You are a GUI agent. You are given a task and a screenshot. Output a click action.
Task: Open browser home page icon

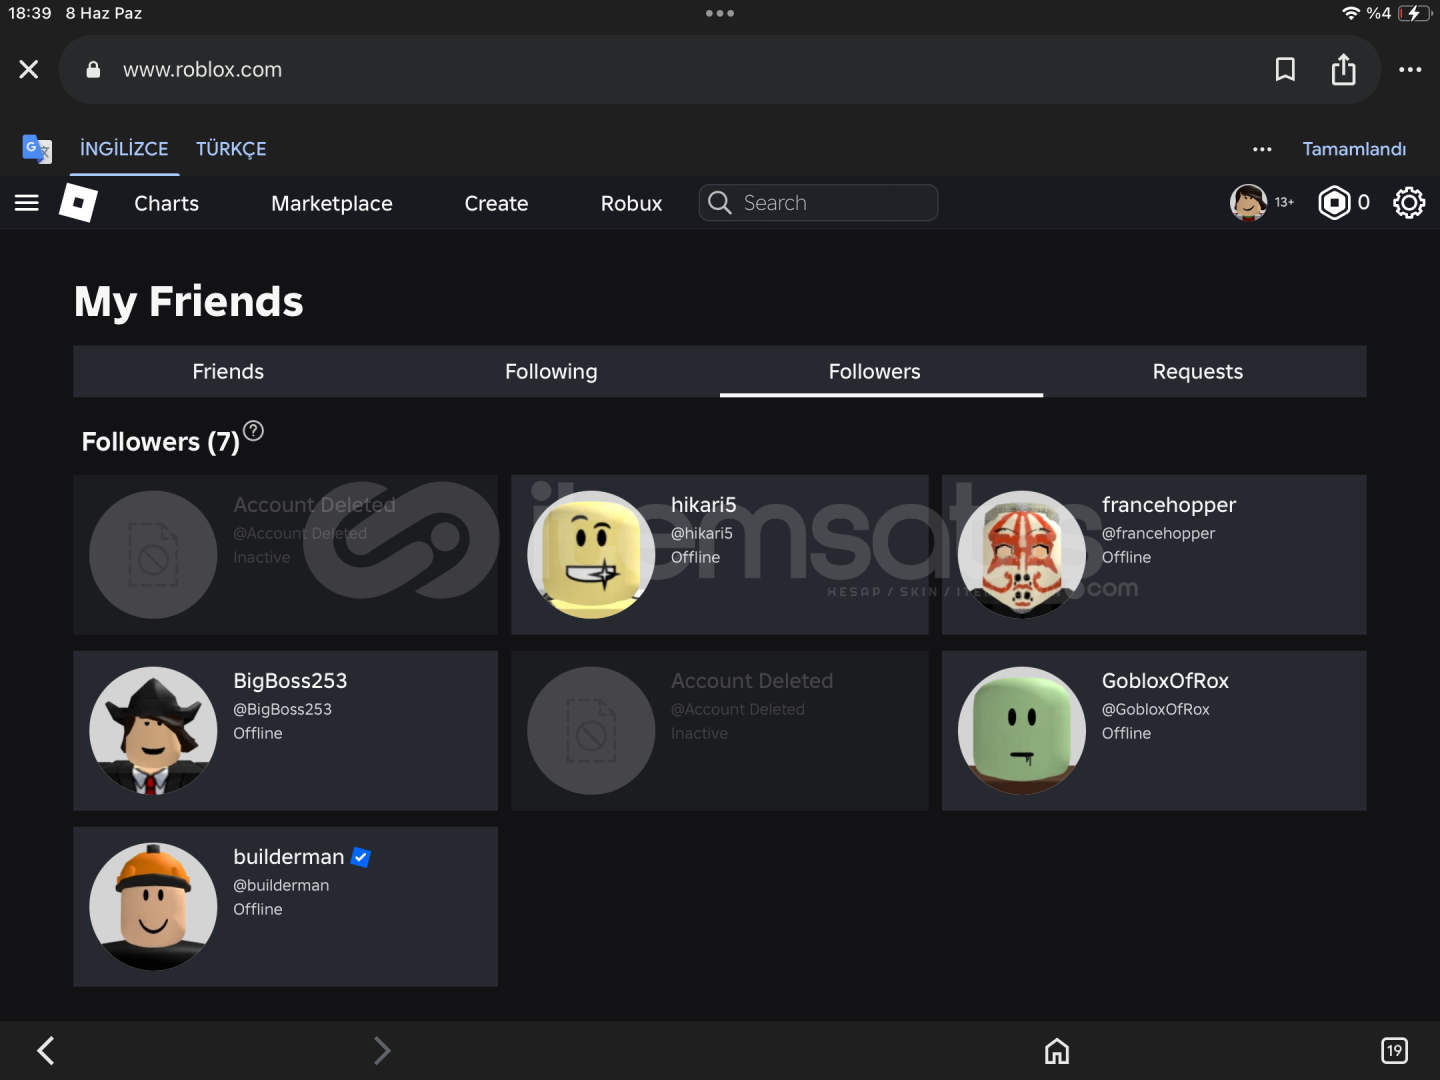click(1057, 1051)
